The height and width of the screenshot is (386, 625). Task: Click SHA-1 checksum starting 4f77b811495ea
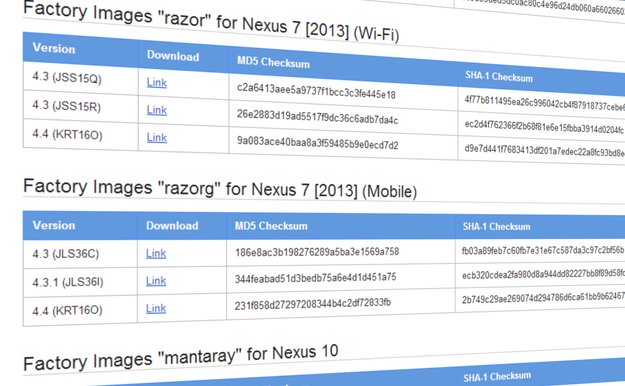(544, 103)
